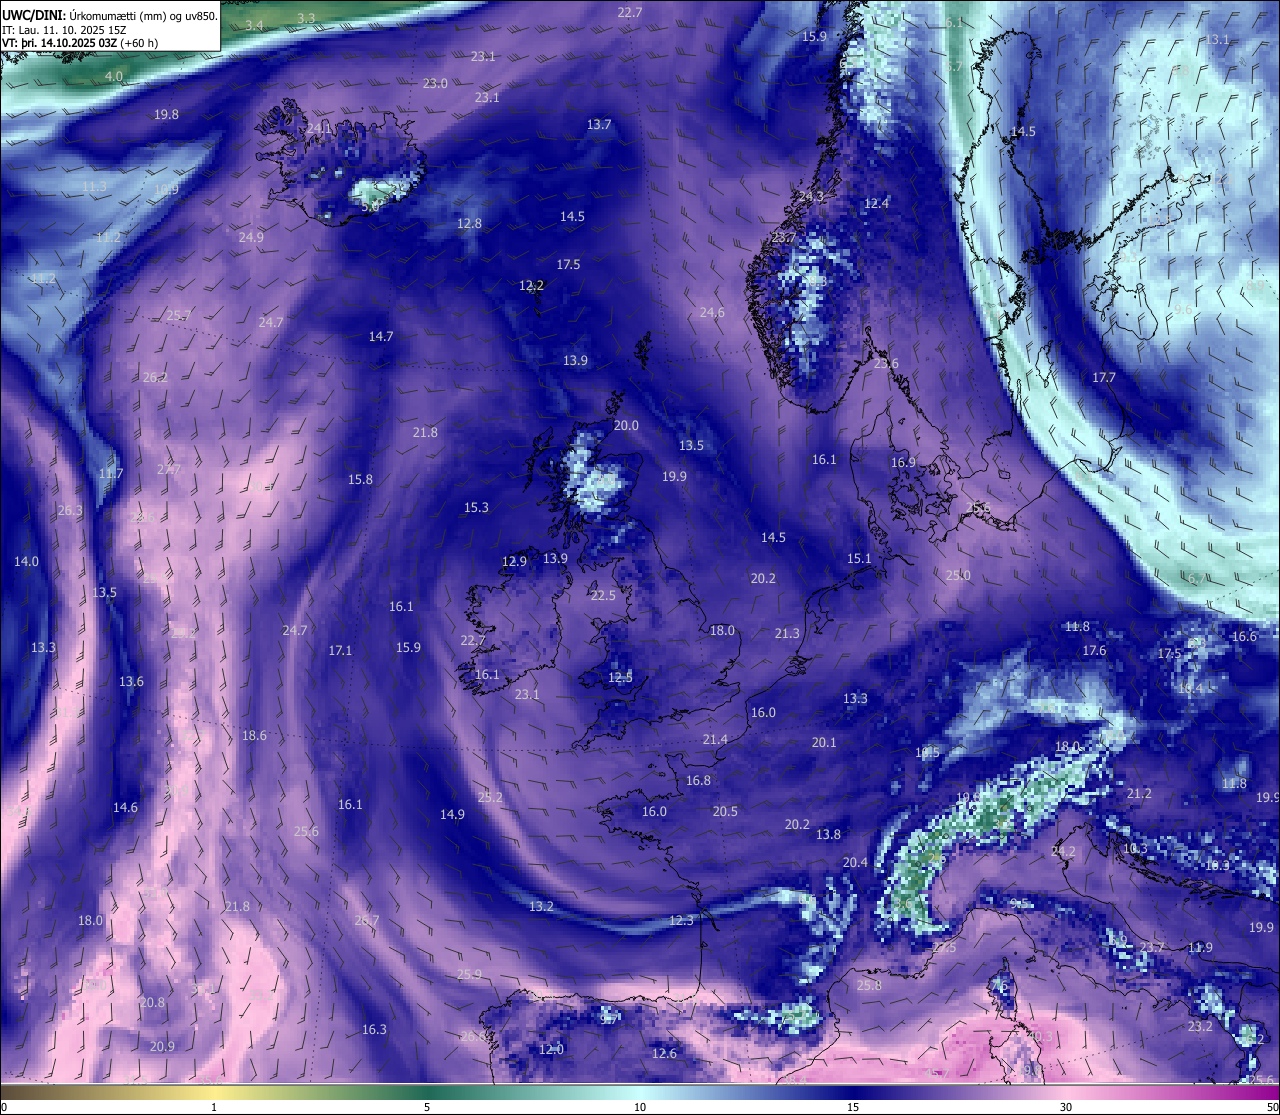Click the map value 23.2
The height and width of the screenshot is (1115, 1280).
click(x=1200, y=1026)
